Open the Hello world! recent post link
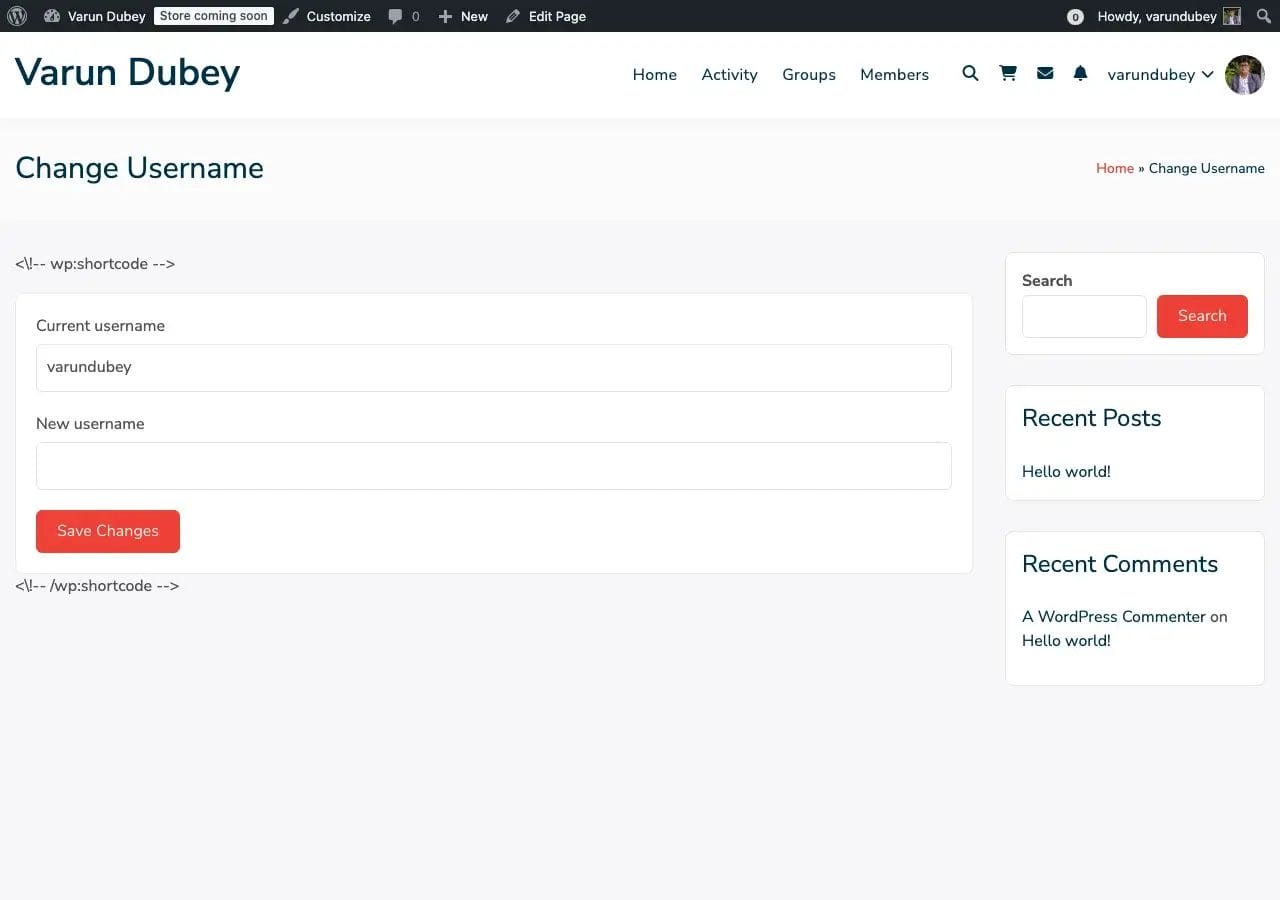 (x=1066, y=472)
